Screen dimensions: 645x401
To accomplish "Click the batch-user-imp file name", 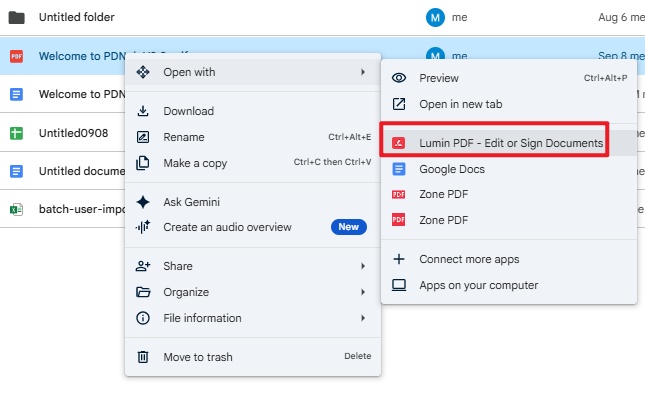I will click(82, 209).
